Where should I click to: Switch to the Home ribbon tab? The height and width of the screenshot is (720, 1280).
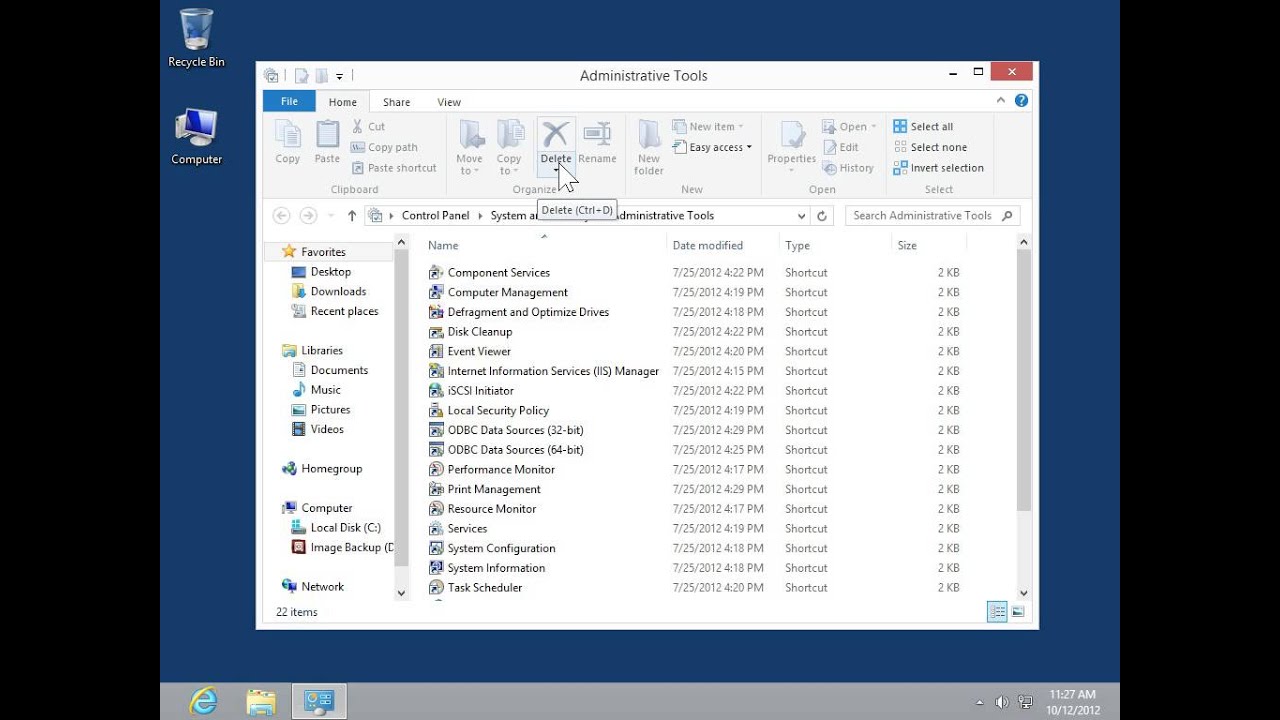[x=343, y=102]
